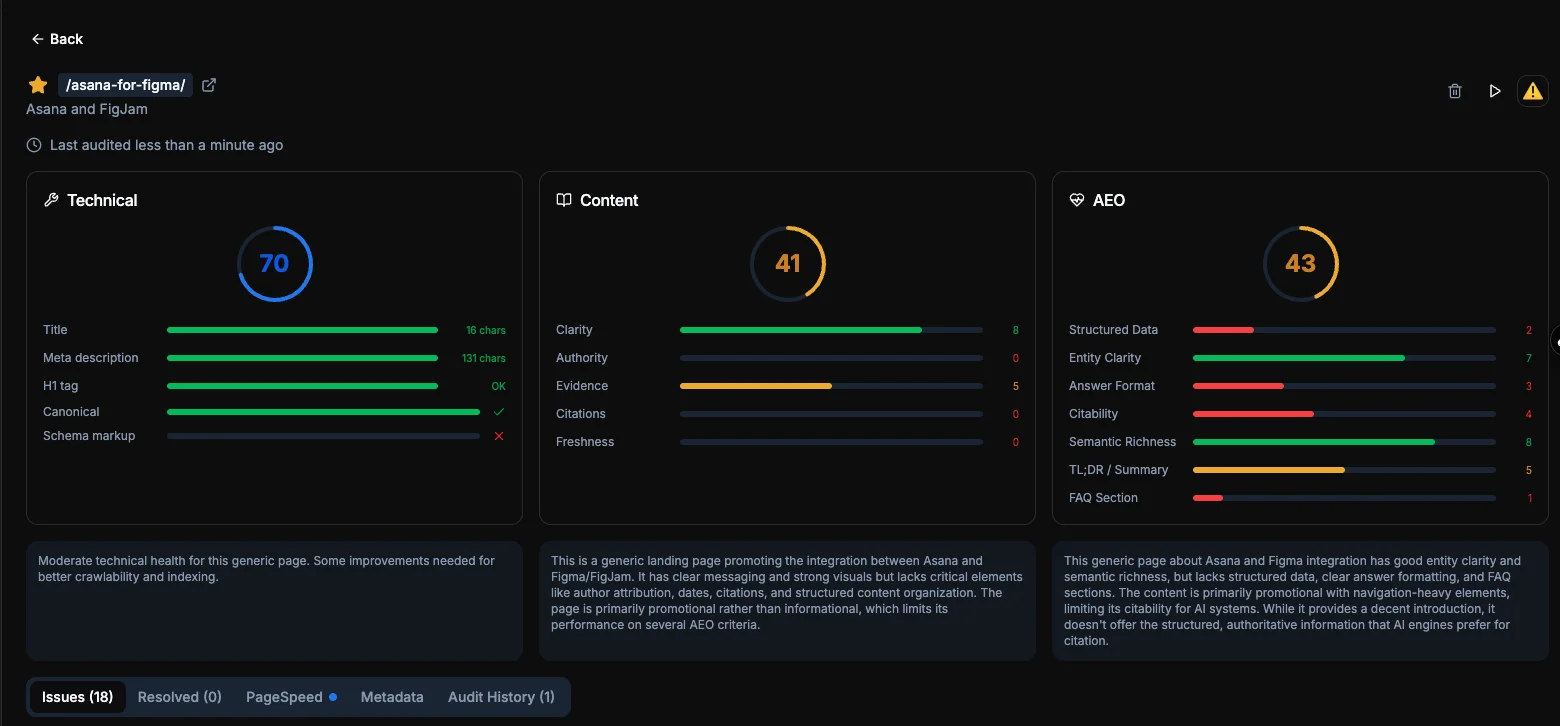1560x726 pixels.
Task: Select the Issues (18) tab
Action: coord(77,697)
